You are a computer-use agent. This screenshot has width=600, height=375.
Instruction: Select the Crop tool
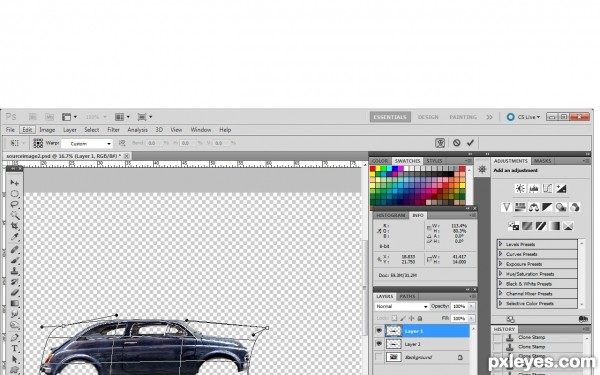coord(15,226)
